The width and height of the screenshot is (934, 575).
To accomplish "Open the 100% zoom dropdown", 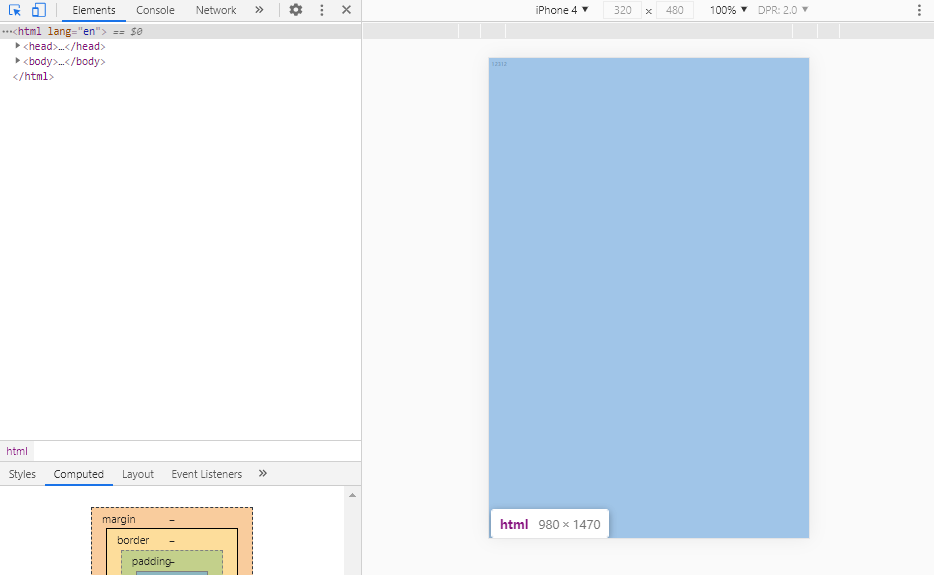I will click(x=728, y=10).
